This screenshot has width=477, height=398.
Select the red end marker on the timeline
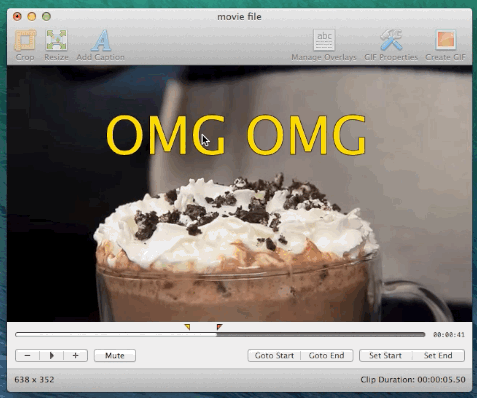pyautogui.click(x=219, y=327)
